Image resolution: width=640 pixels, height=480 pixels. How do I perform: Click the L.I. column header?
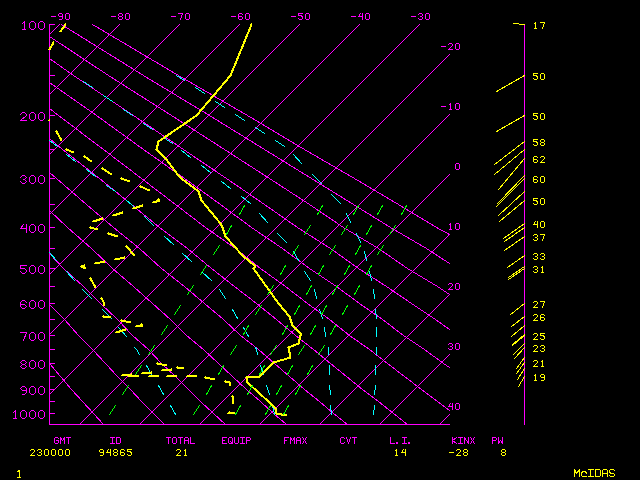400,440
